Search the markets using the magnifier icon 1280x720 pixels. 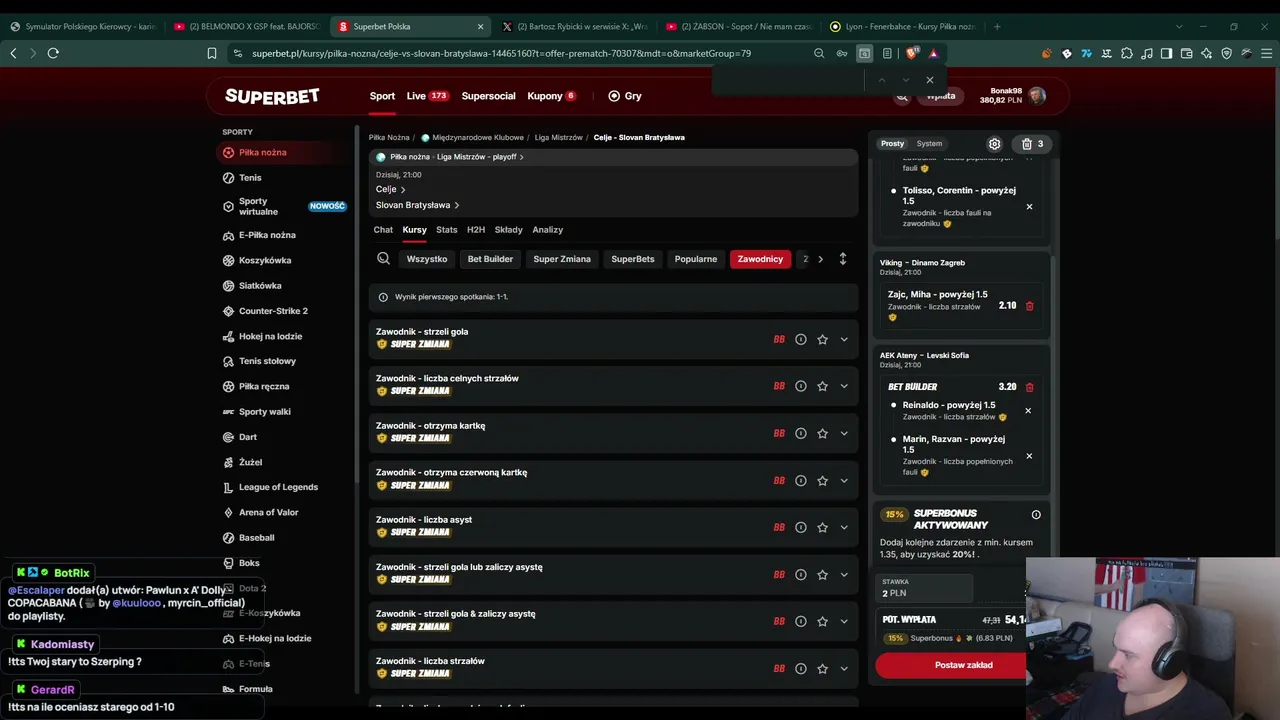click(383, 259)
